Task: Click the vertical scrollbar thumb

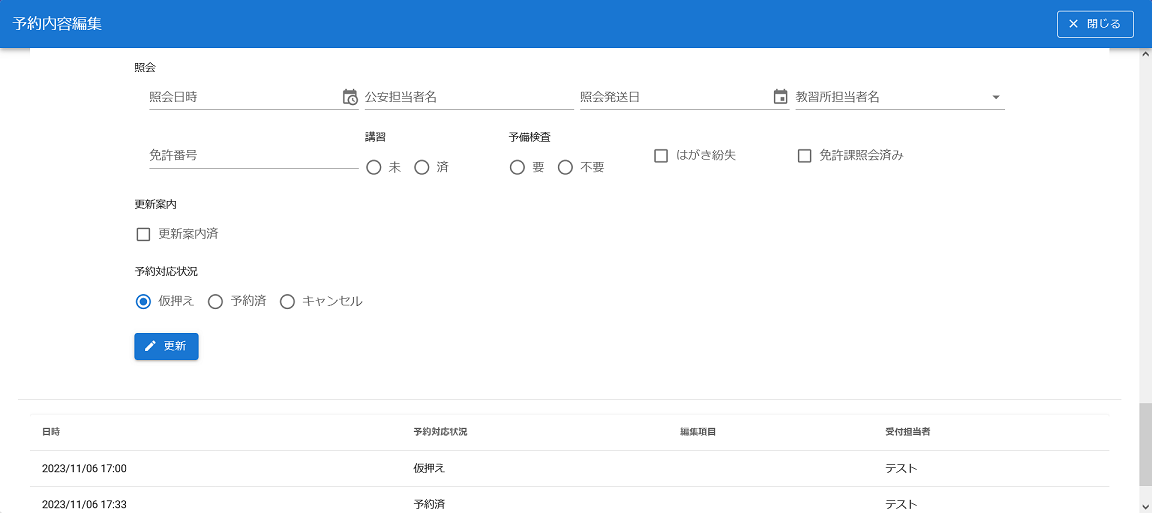Action: [1145, 444]
